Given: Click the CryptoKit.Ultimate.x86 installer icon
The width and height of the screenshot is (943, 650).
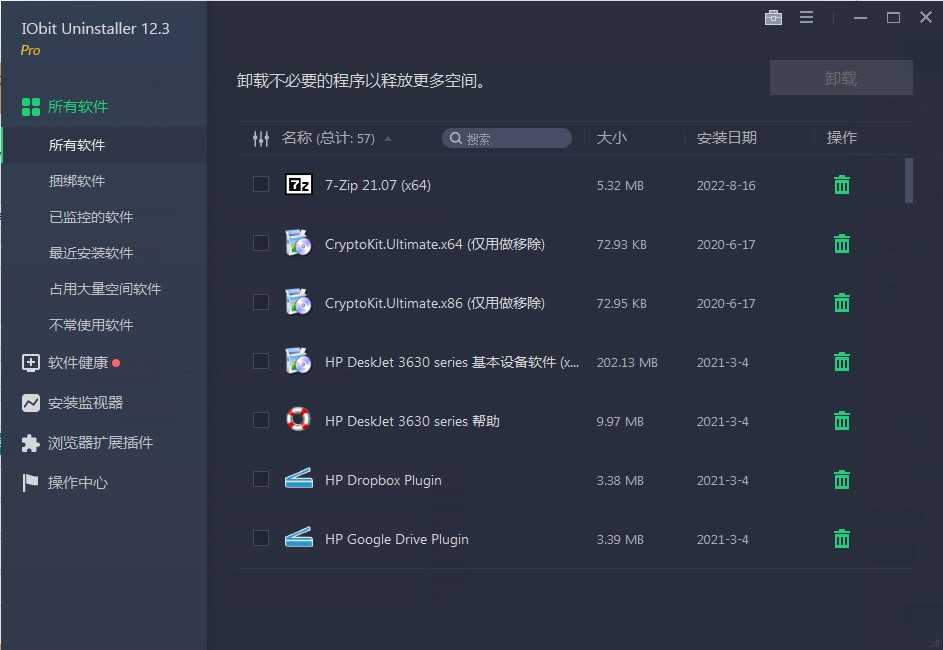Looking at the screenshot, I should point(298,302).
